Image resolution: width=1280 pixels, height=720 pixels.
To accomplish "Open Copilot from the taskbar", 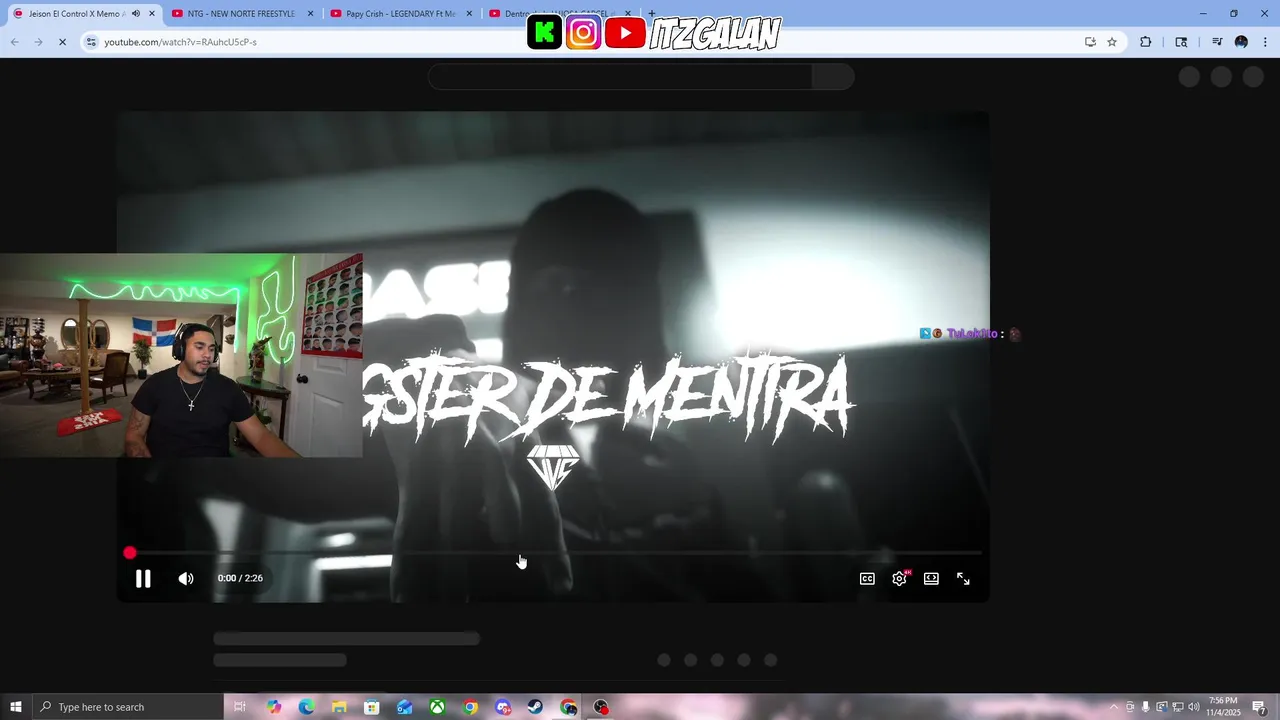I will click(x=274, y=707).
